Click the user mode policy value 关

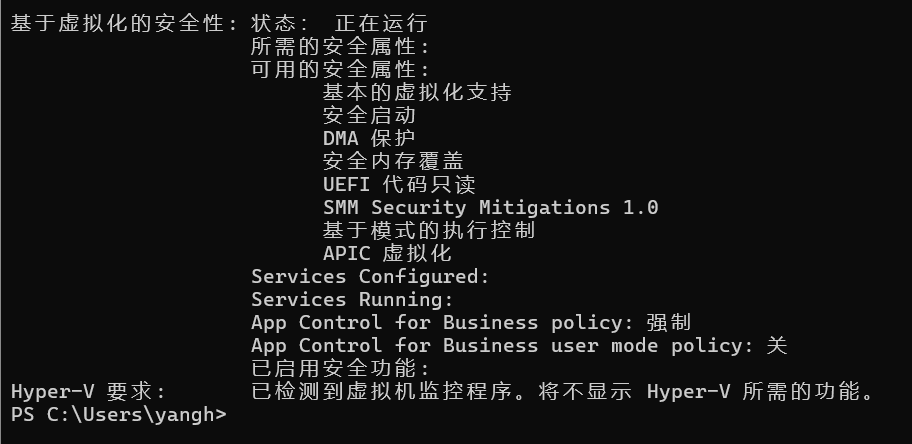(x=777, y=345)
